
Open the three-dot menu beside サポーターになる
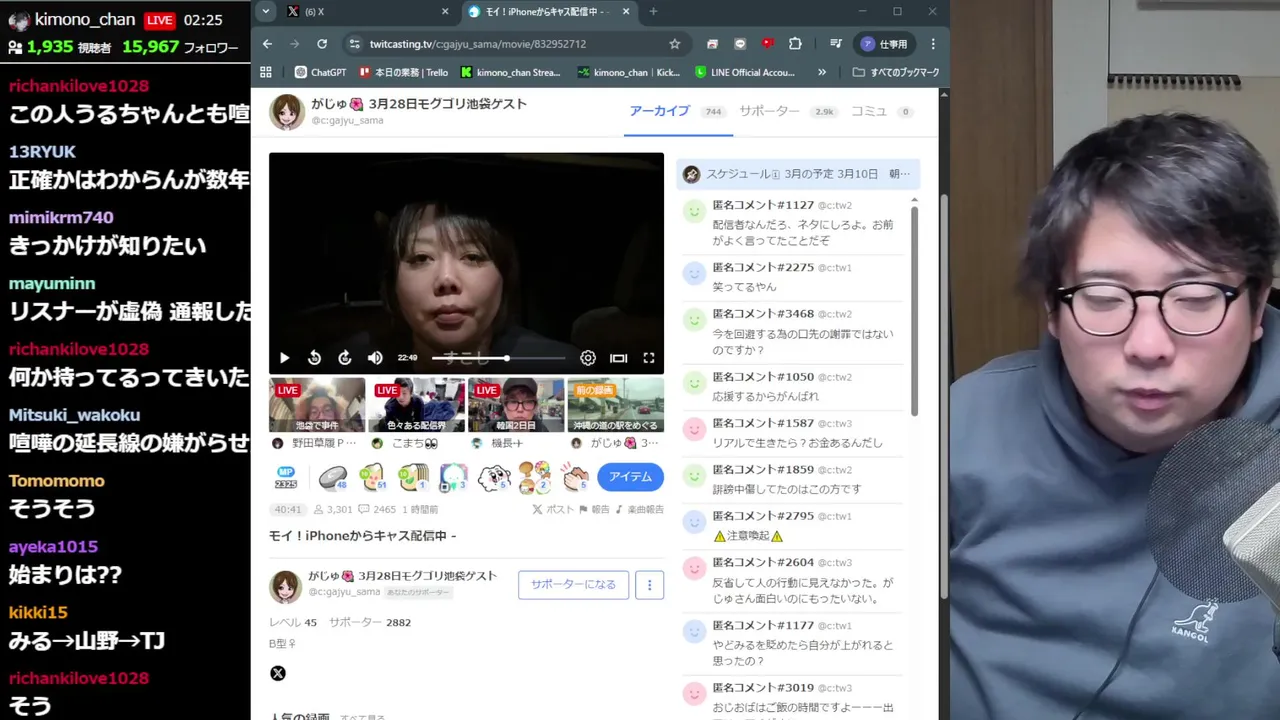tap(649, 584)
